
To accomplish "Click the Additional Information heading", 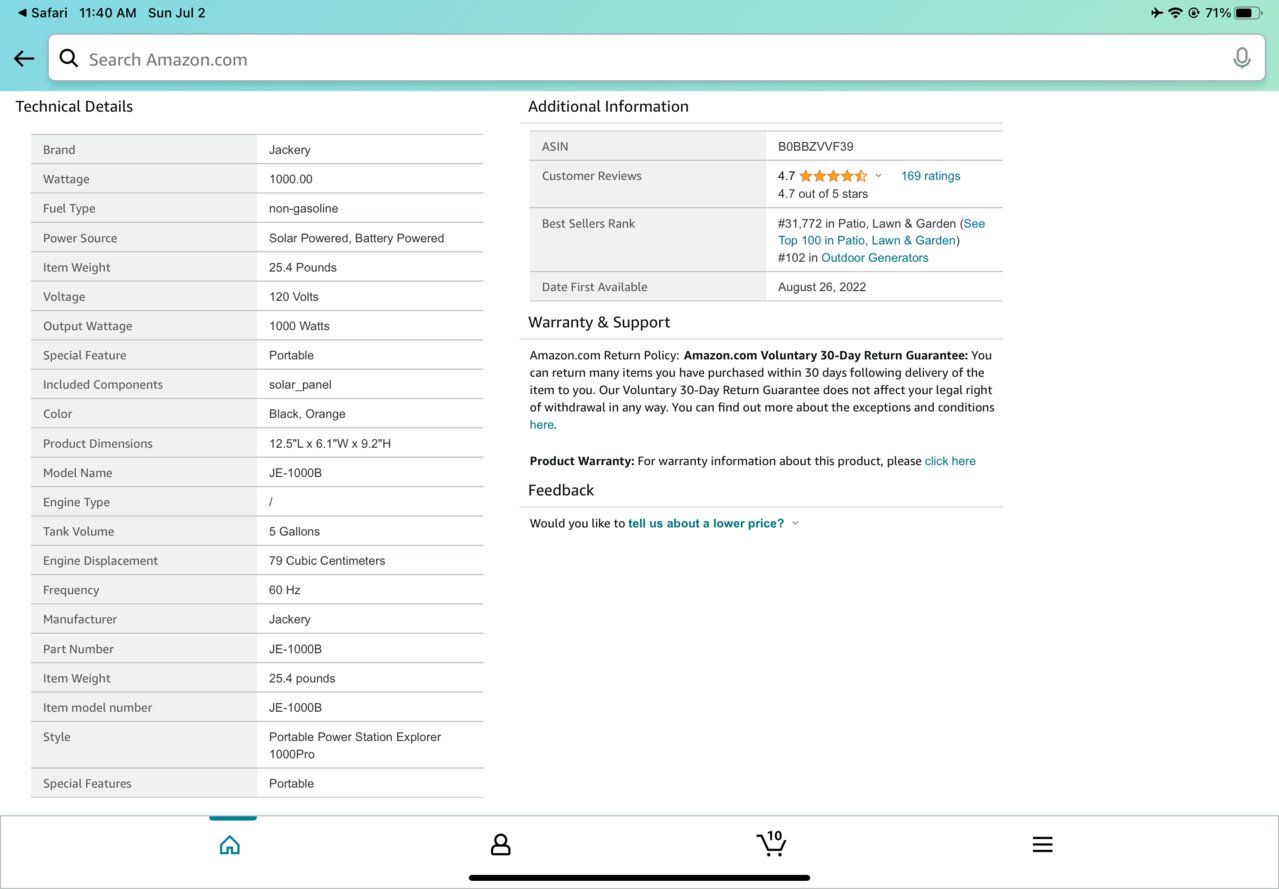I will point(608,106).
